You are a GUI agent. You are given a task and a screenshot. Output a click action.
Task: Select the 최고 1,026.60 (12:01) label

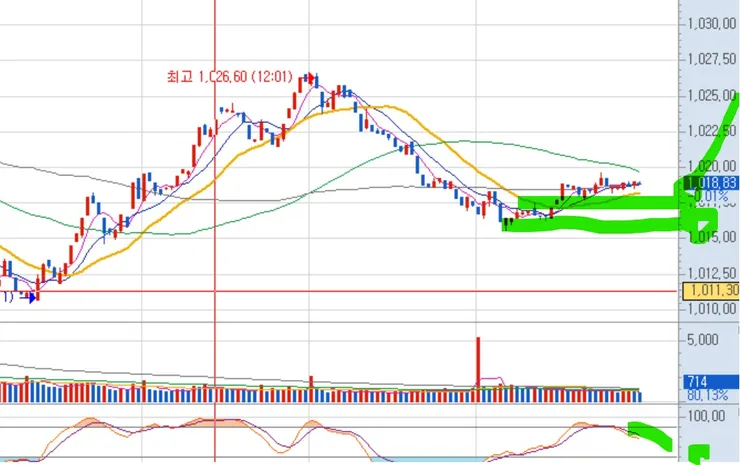coord(230,76)
